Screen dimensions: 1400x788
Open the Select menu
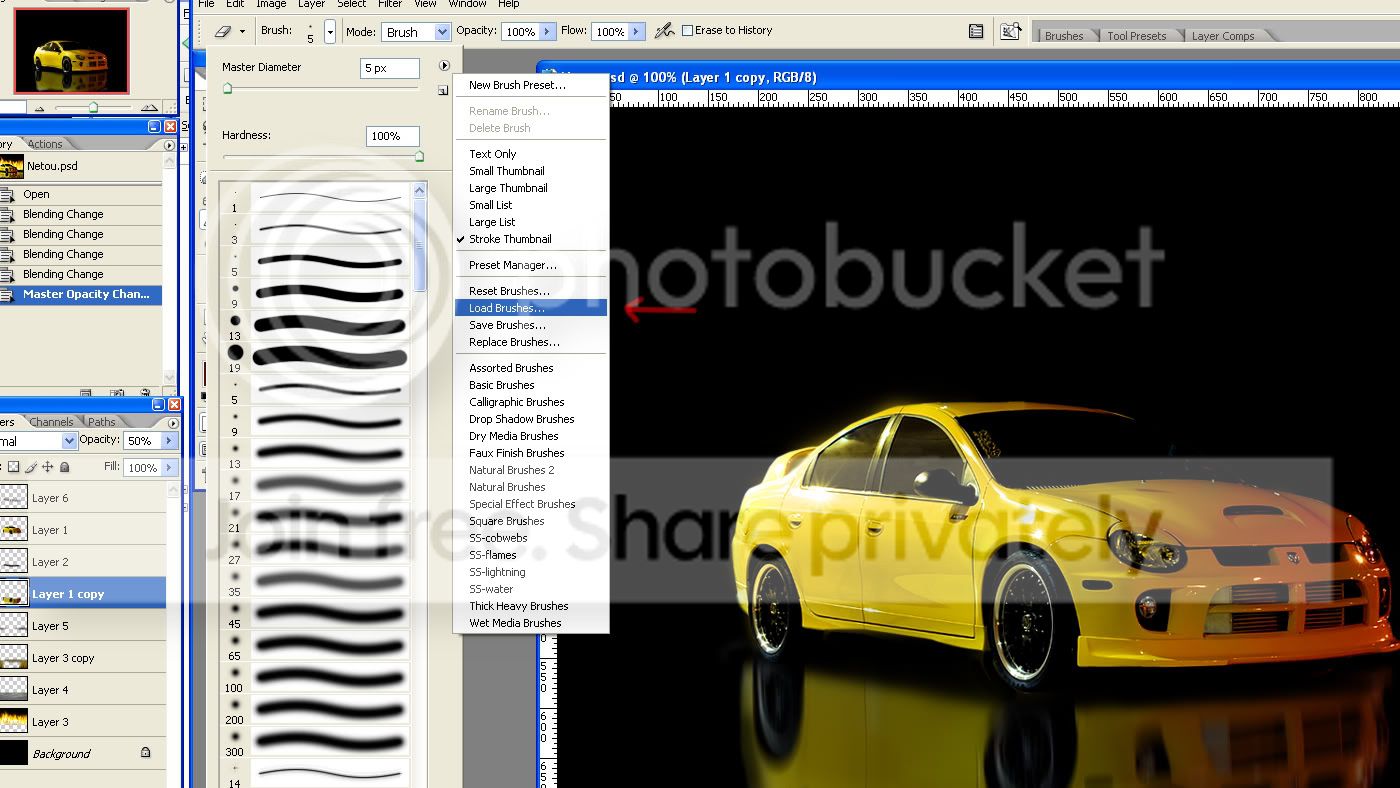pyautogui.click(x=351, y=4)
